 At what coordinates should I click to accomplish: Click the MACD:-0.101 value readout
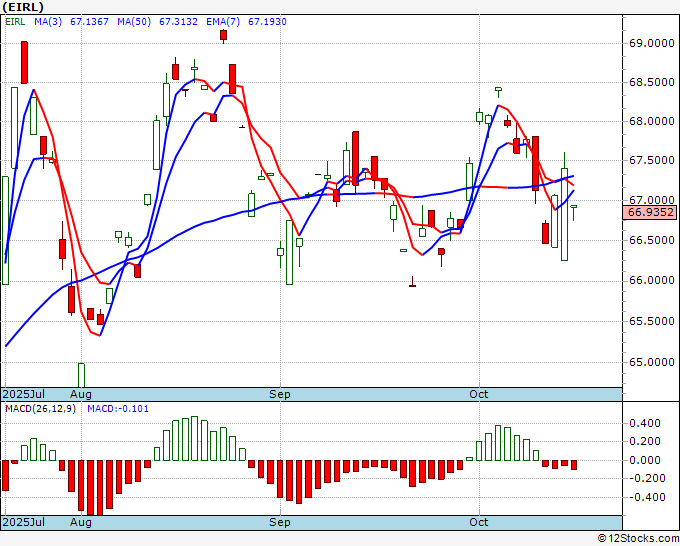point(118,409)
